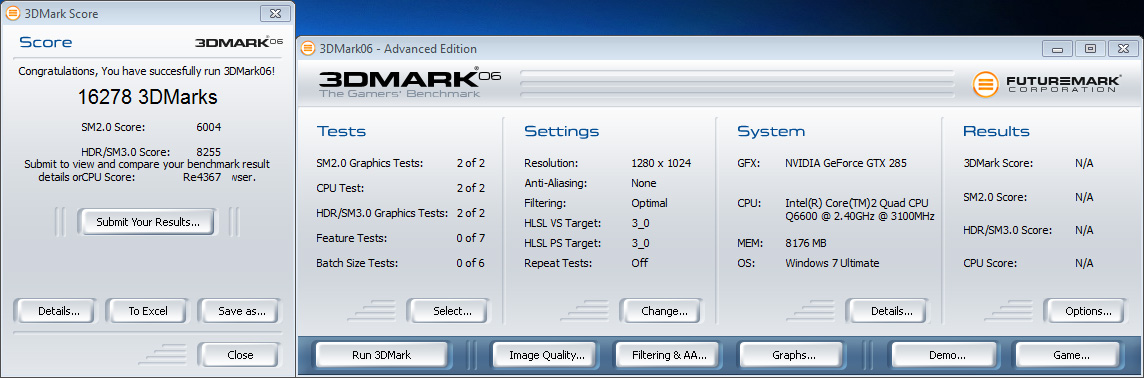Click the 3DMark06 Advanced Edition title icon
The height and width of the screenshot is (378, 1144).
[309, 49]
